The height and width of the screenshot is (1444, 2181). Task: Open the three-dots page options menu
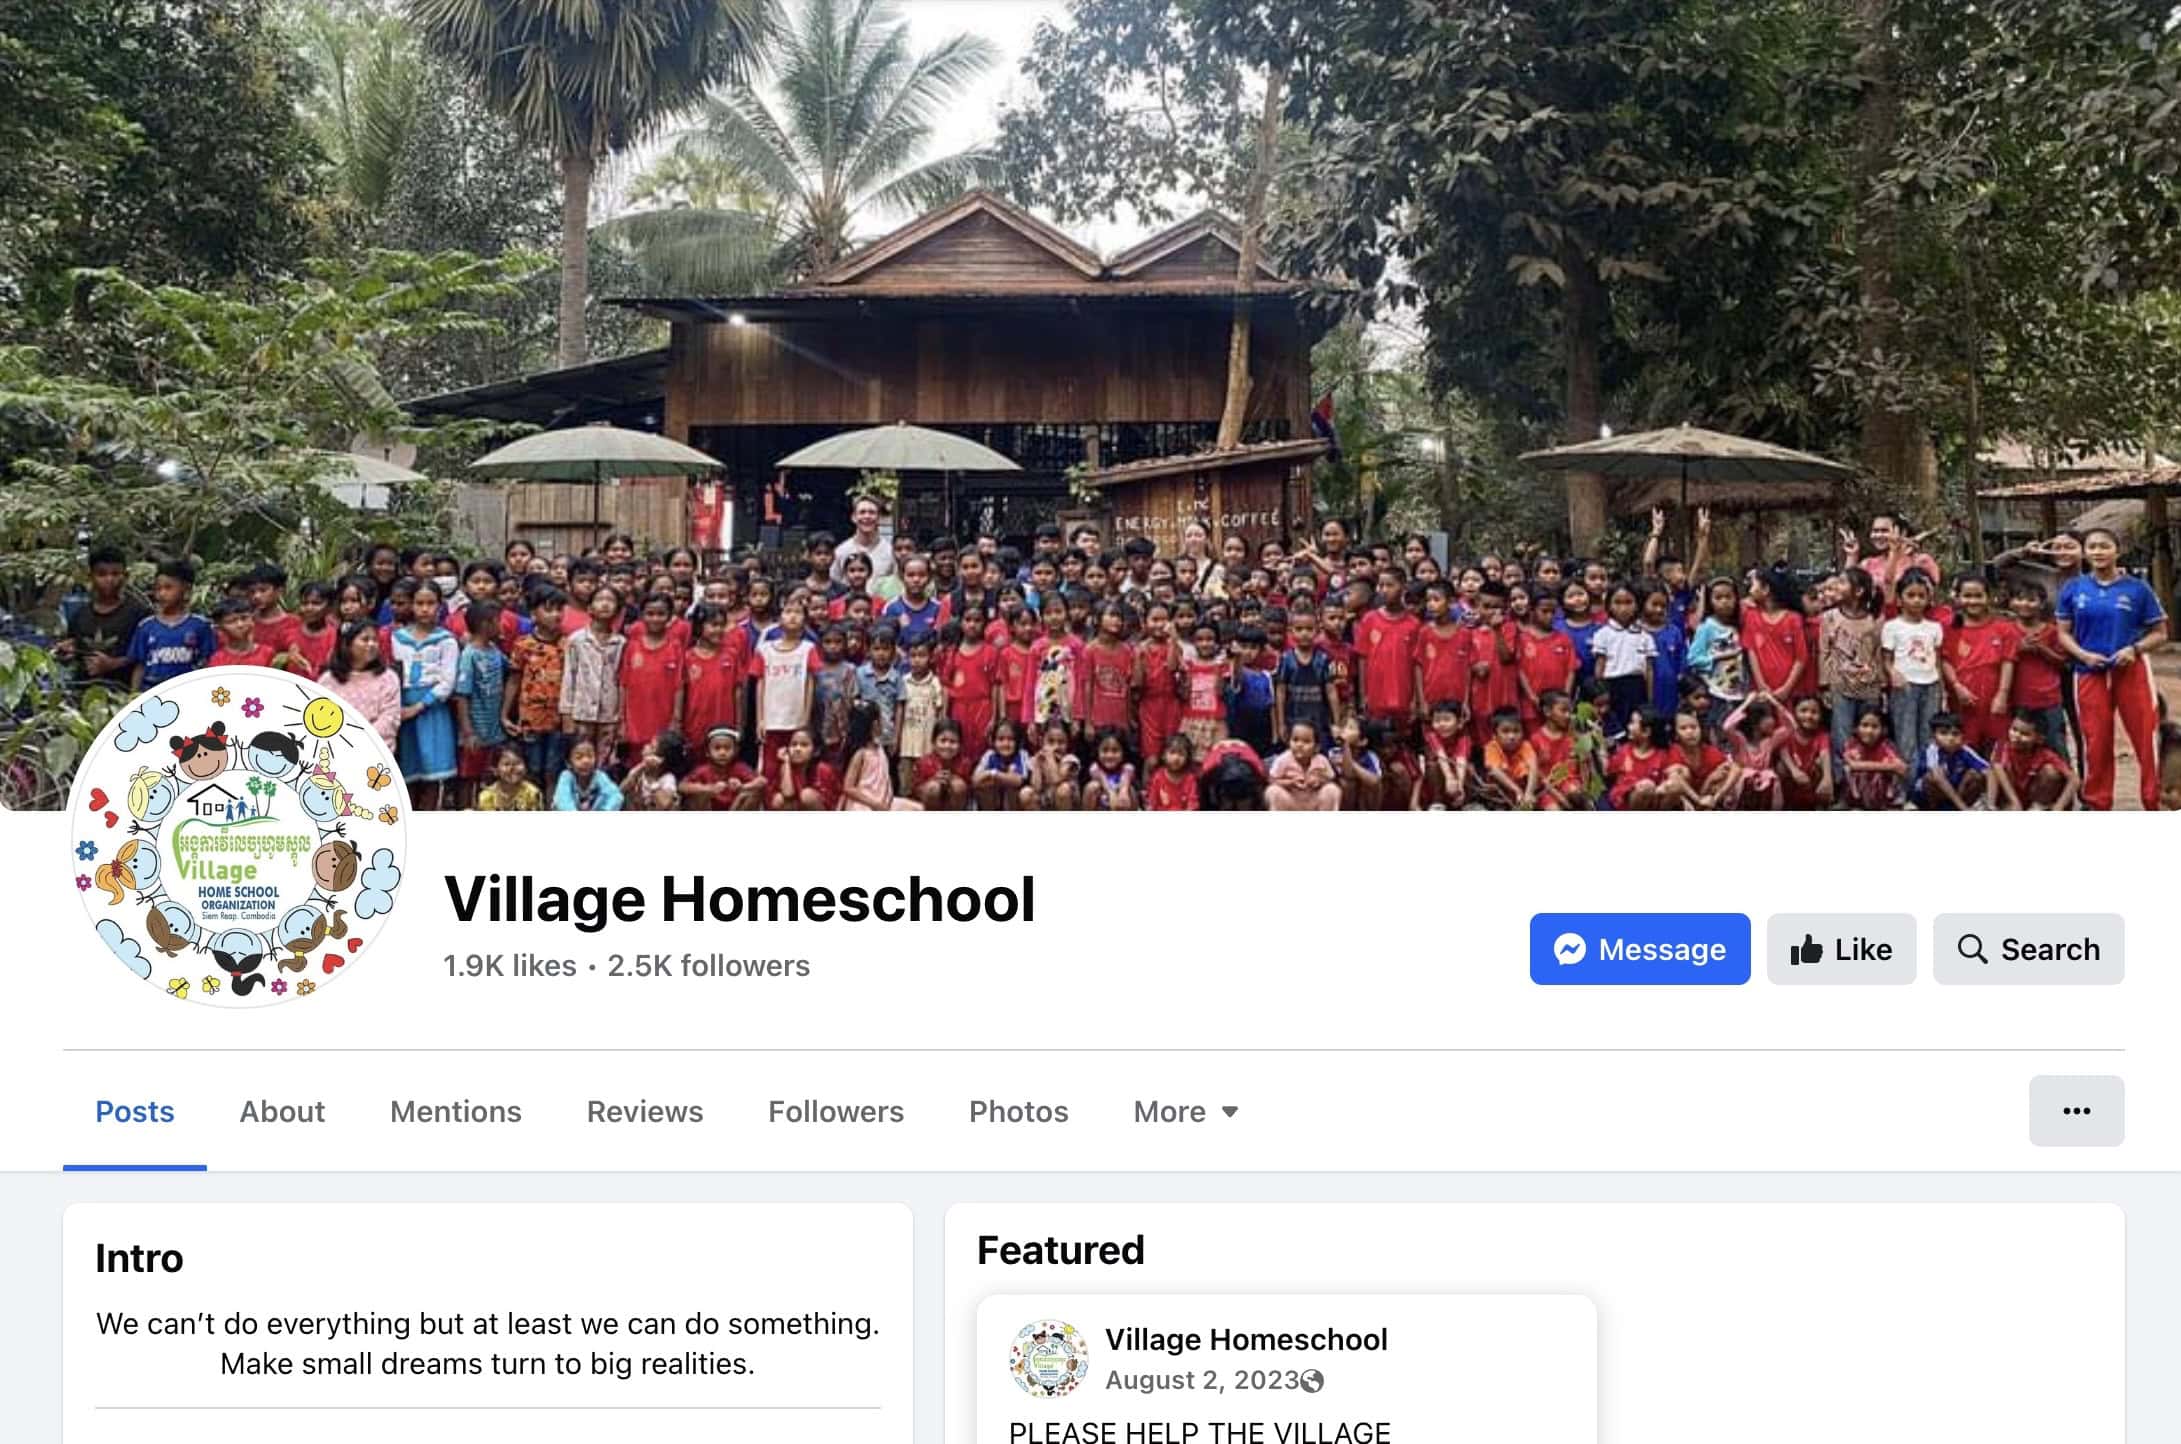2076,1111
